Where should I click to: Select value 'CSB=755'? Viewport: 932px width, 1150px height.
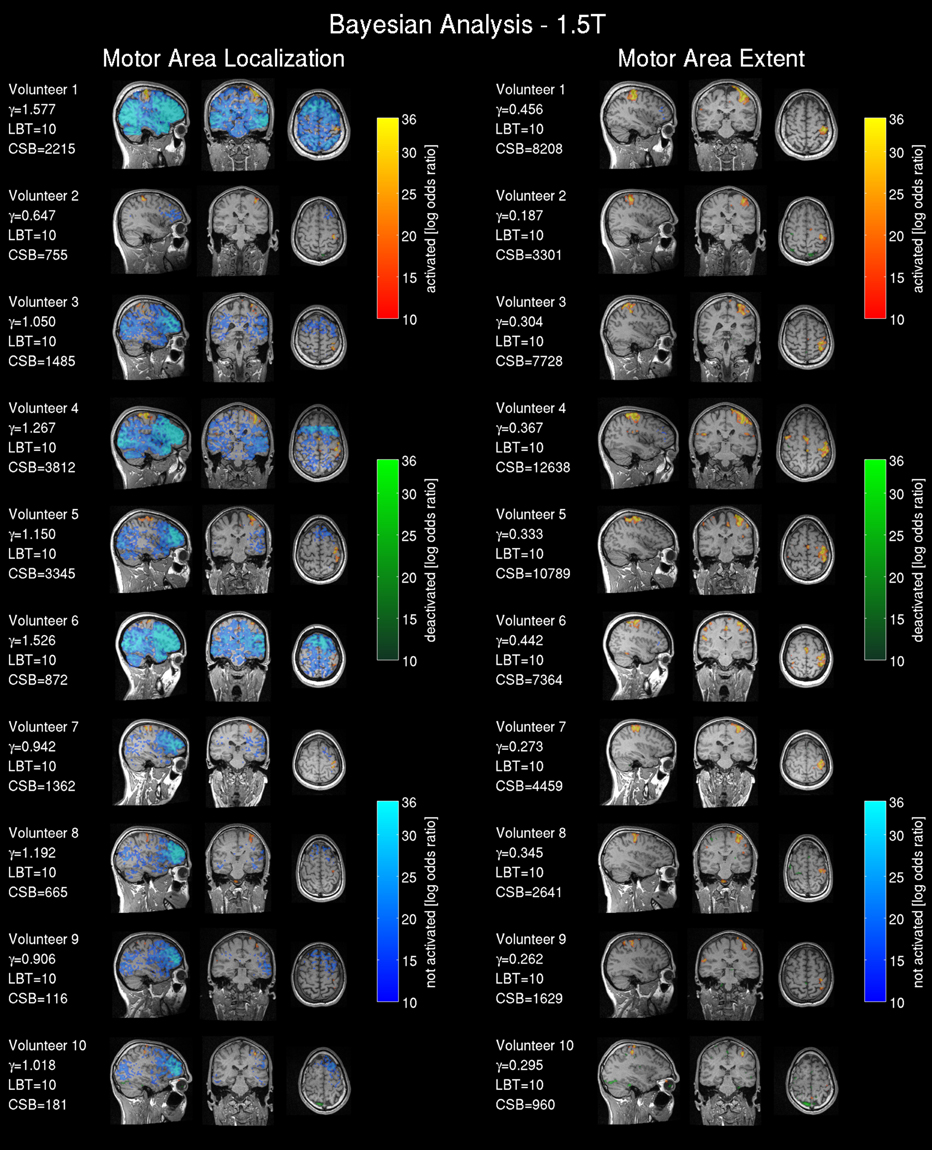tap(37, 255)
